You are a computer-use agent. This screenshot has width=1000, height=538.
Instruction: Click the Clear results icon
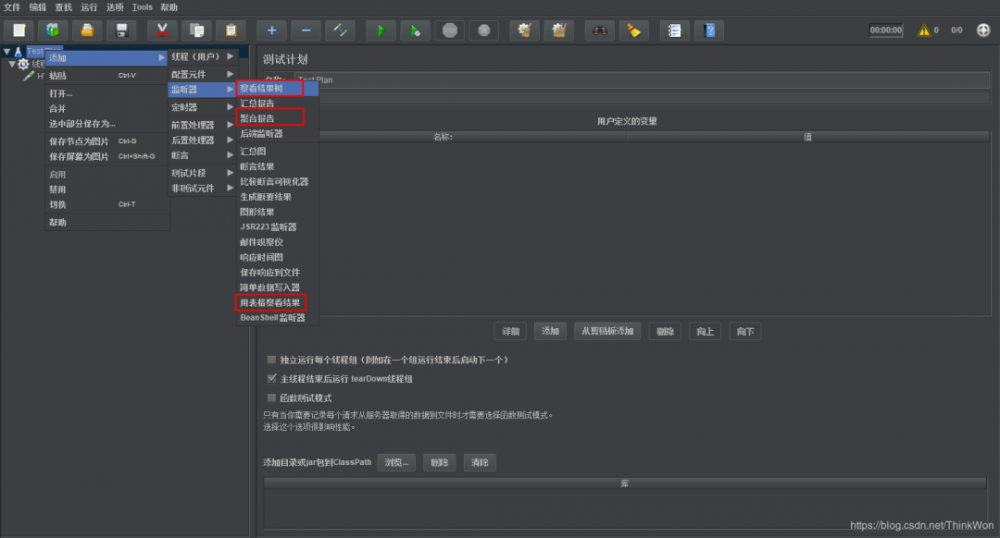point(524,30)
